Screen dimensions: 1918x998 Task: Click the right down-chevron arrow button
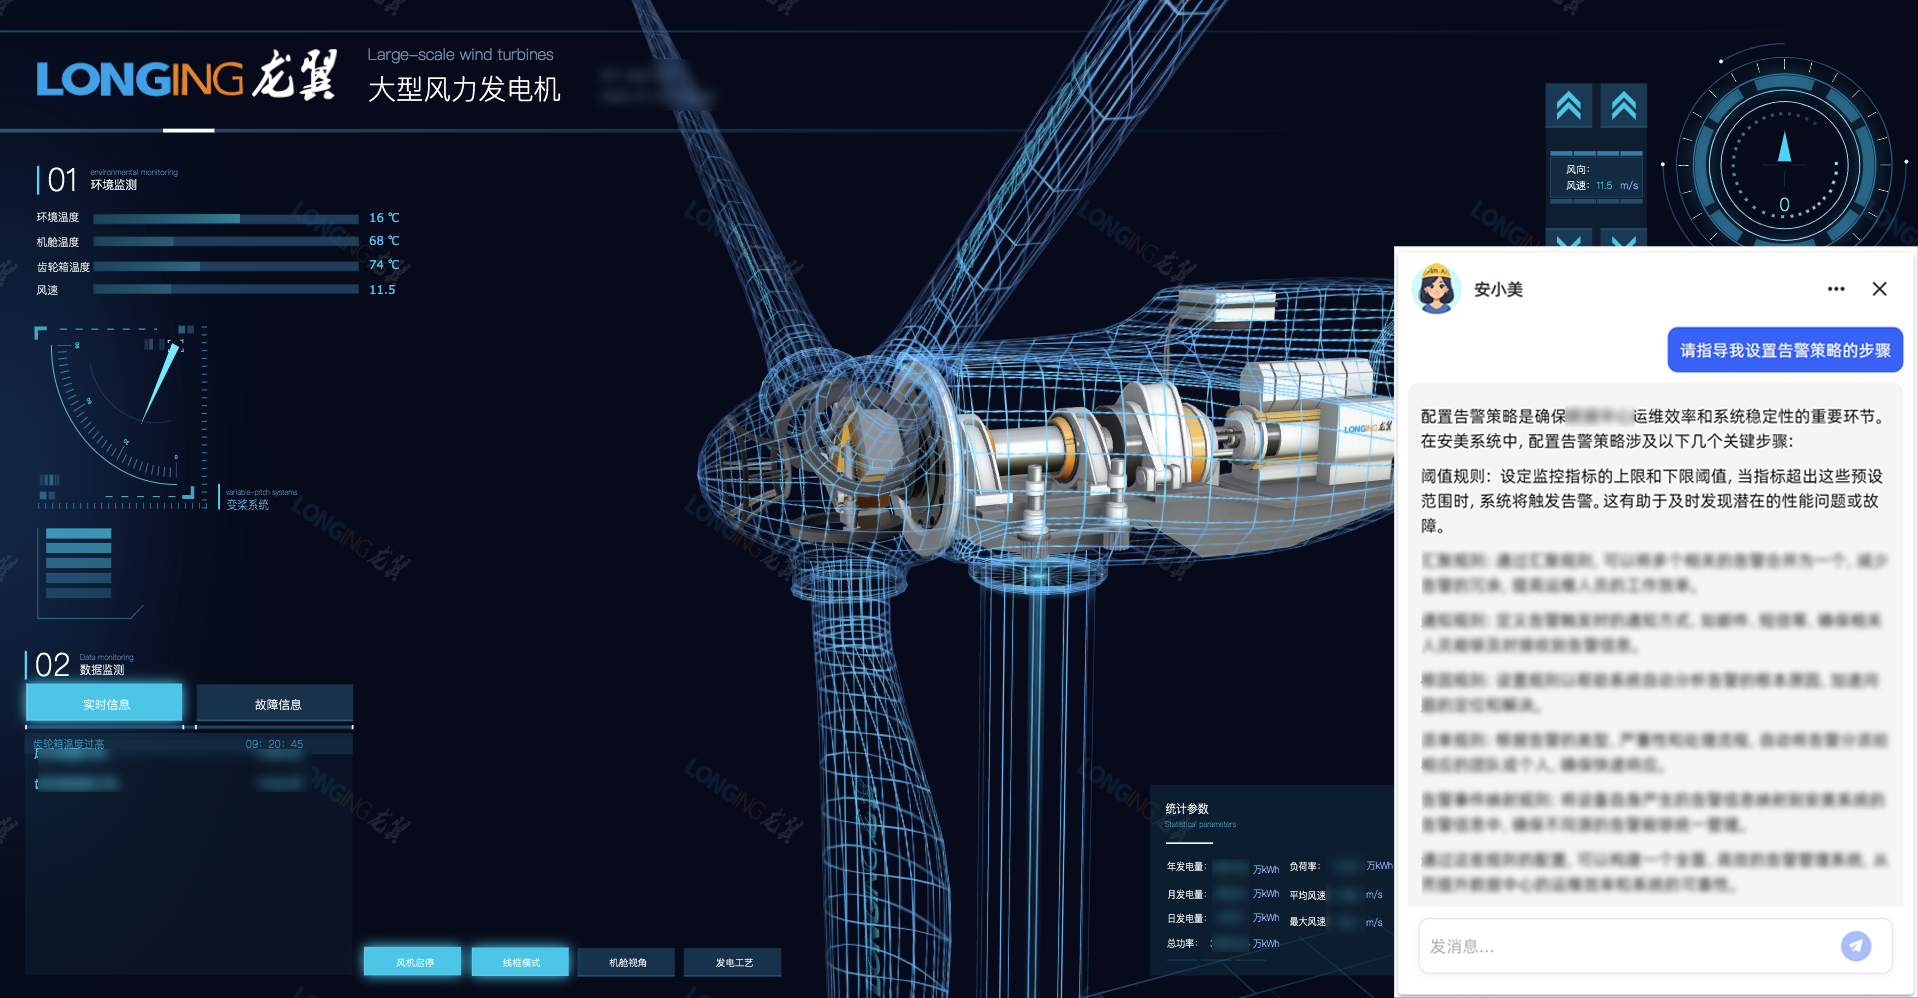pyautogui.click(x=1623, y=239)
